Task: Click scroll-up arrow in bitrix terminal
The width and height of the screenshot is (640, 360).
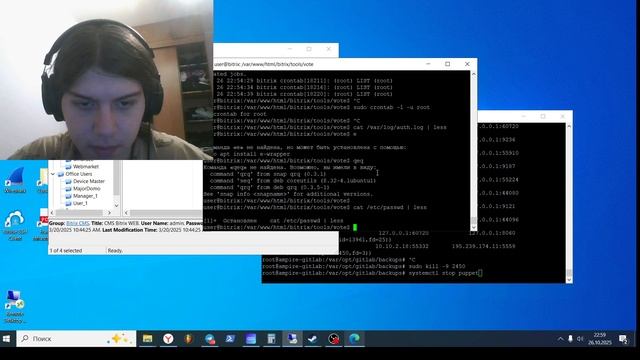Action: coord(473,74)
